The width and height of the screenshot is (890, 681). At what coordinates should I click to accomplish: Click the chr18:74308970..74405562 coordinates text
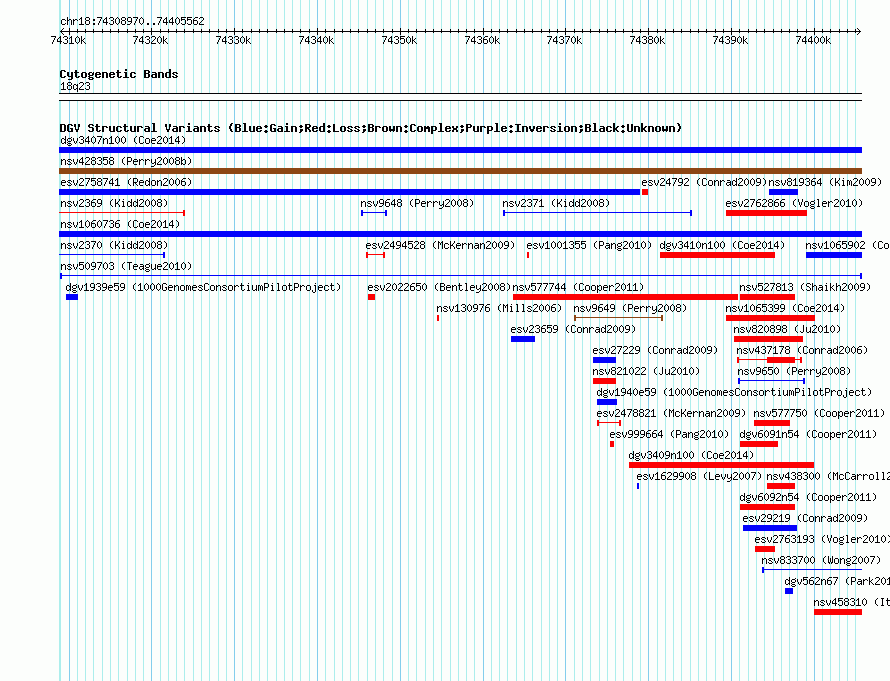pyautogui.click(x=132, y=21)
